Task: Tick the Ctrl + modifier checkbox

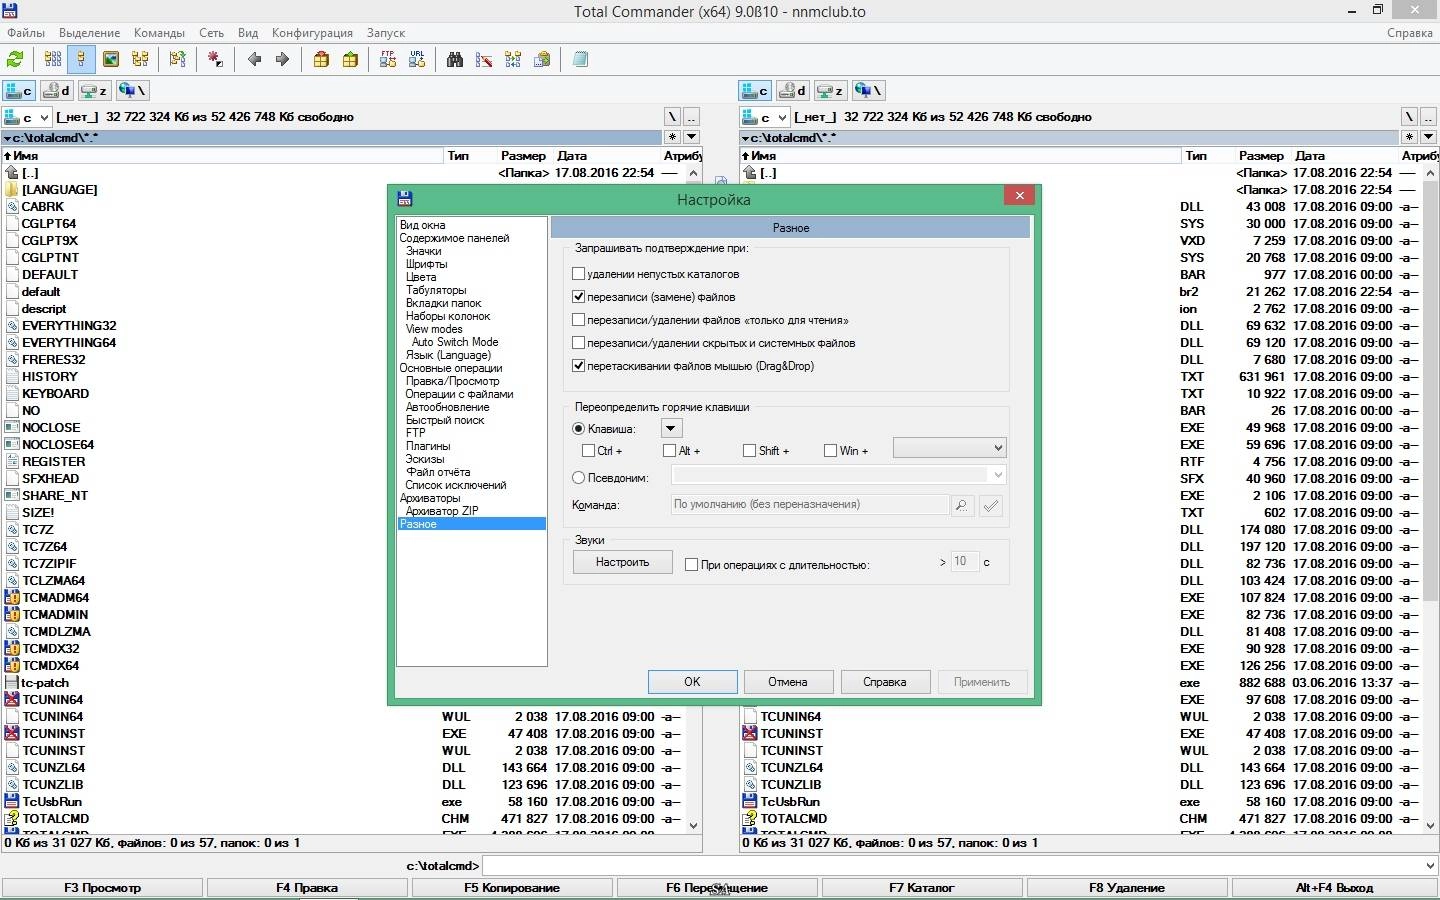Action: tap(588, 451)
